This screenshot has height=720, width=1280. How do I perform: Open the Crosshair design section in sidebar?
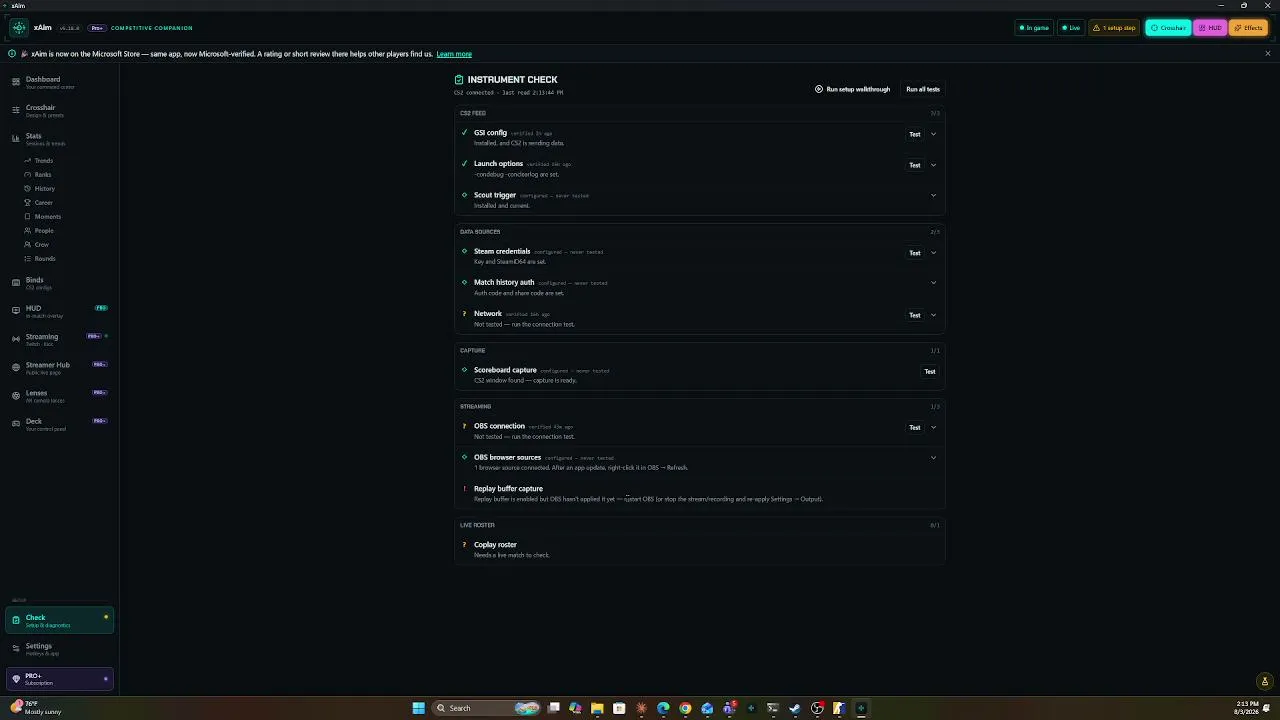pos(60,111)
